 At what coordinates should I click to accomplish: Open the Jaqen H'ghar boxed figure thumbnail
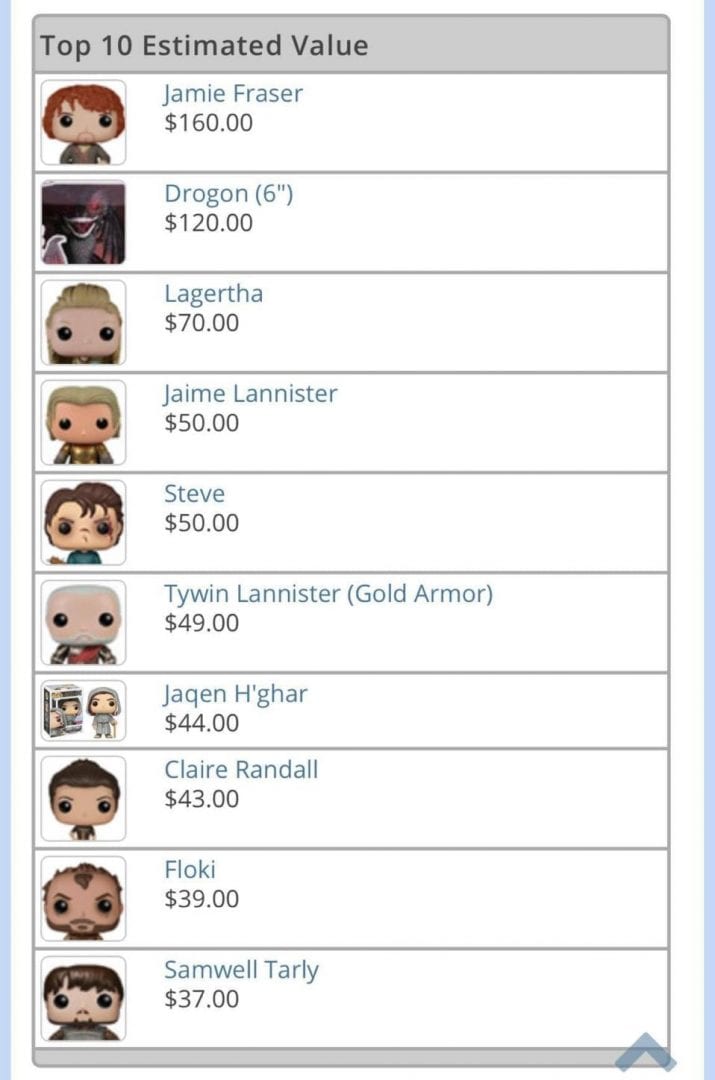[x=83, y=710]
